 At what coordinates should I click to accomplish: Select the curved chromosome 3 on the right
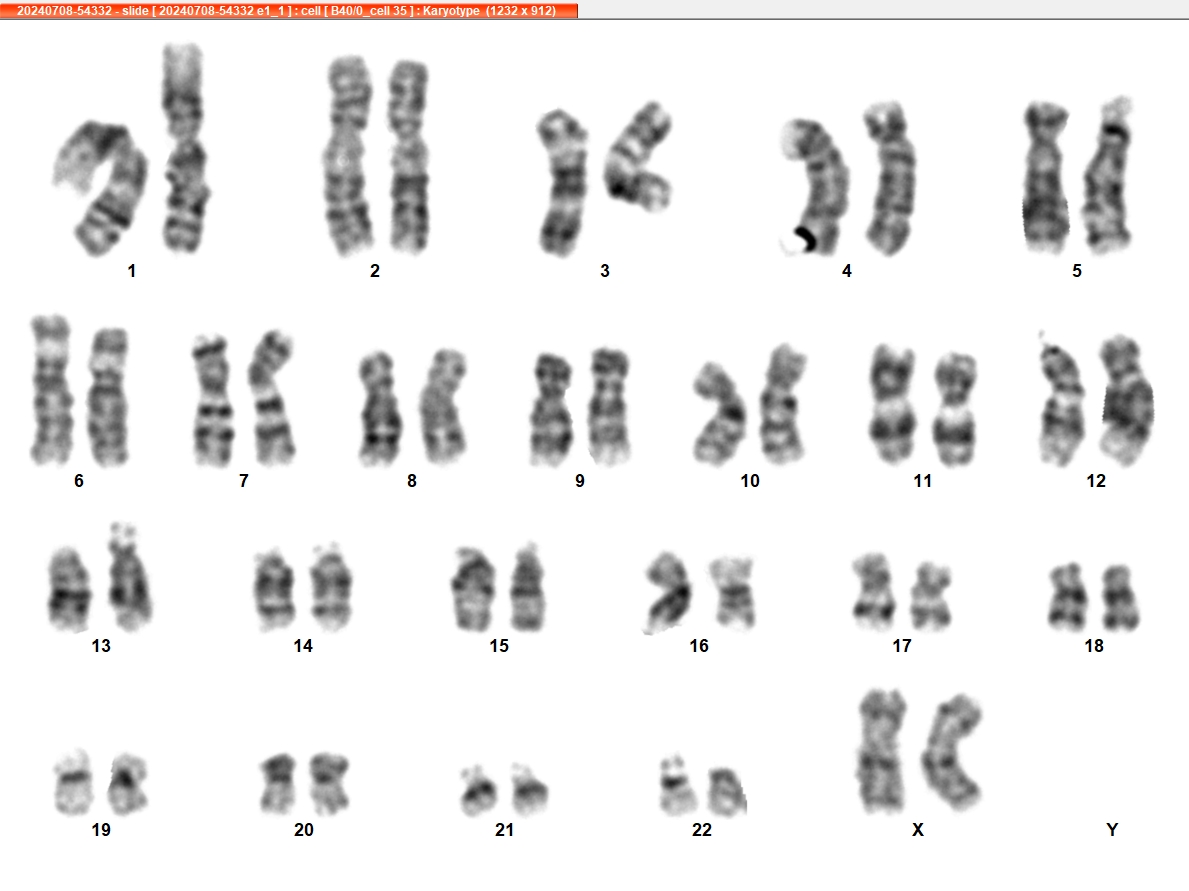point(638,157)
